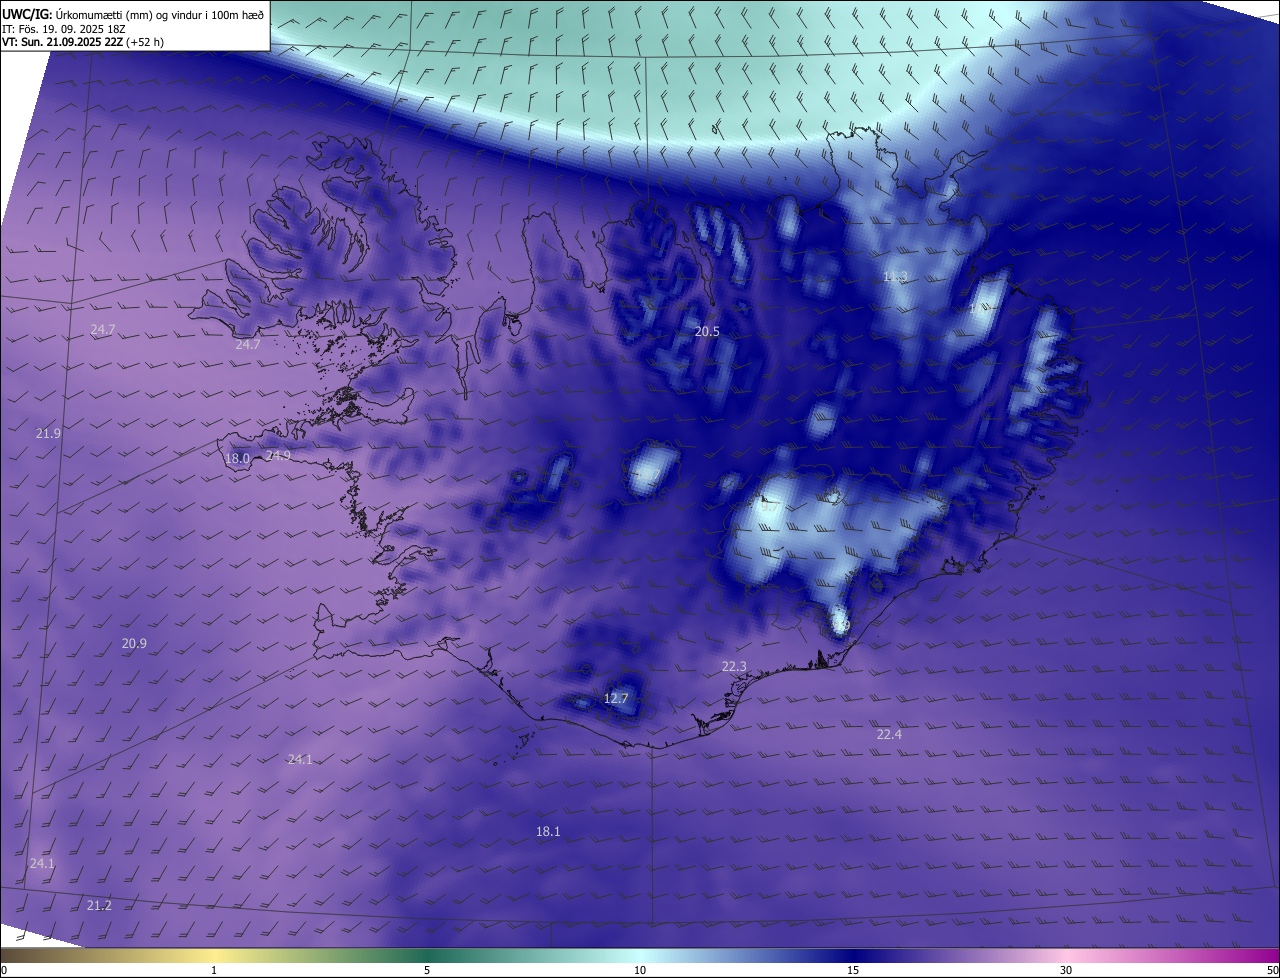Click the map value label 20.5
The image size is (1280, 978).
click(707, 331)
